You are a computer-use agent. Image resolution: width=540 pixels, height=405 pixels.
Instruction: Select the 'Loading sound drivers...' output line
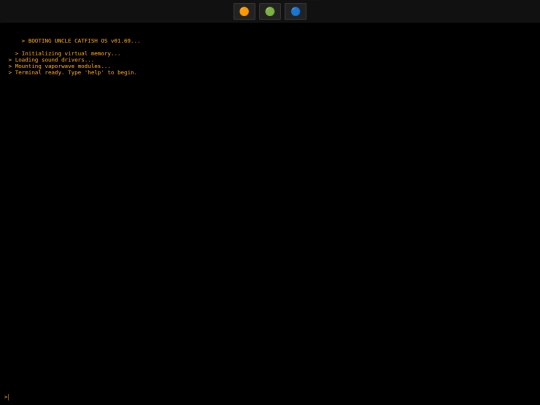(x=51, y=60)
